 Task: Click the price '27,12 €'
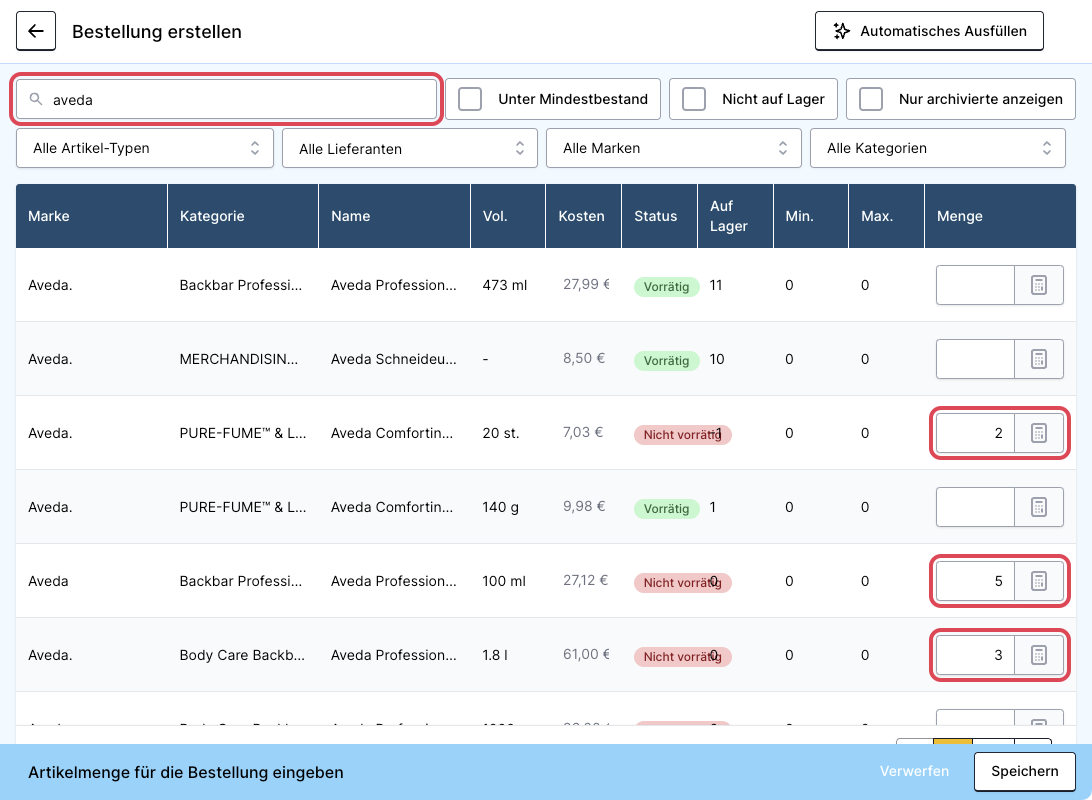[x=585, y=580]
